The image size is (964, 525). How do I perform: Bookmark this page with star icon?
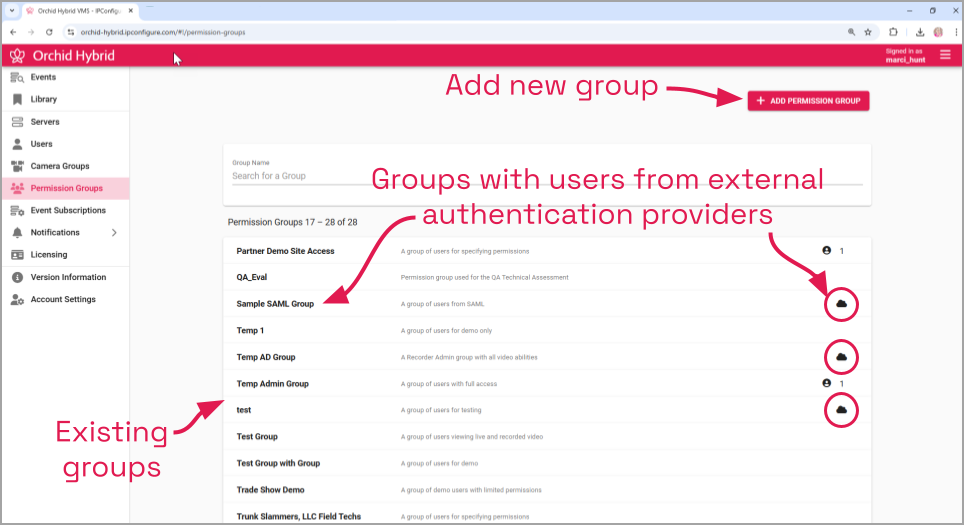tap(868, 32)
